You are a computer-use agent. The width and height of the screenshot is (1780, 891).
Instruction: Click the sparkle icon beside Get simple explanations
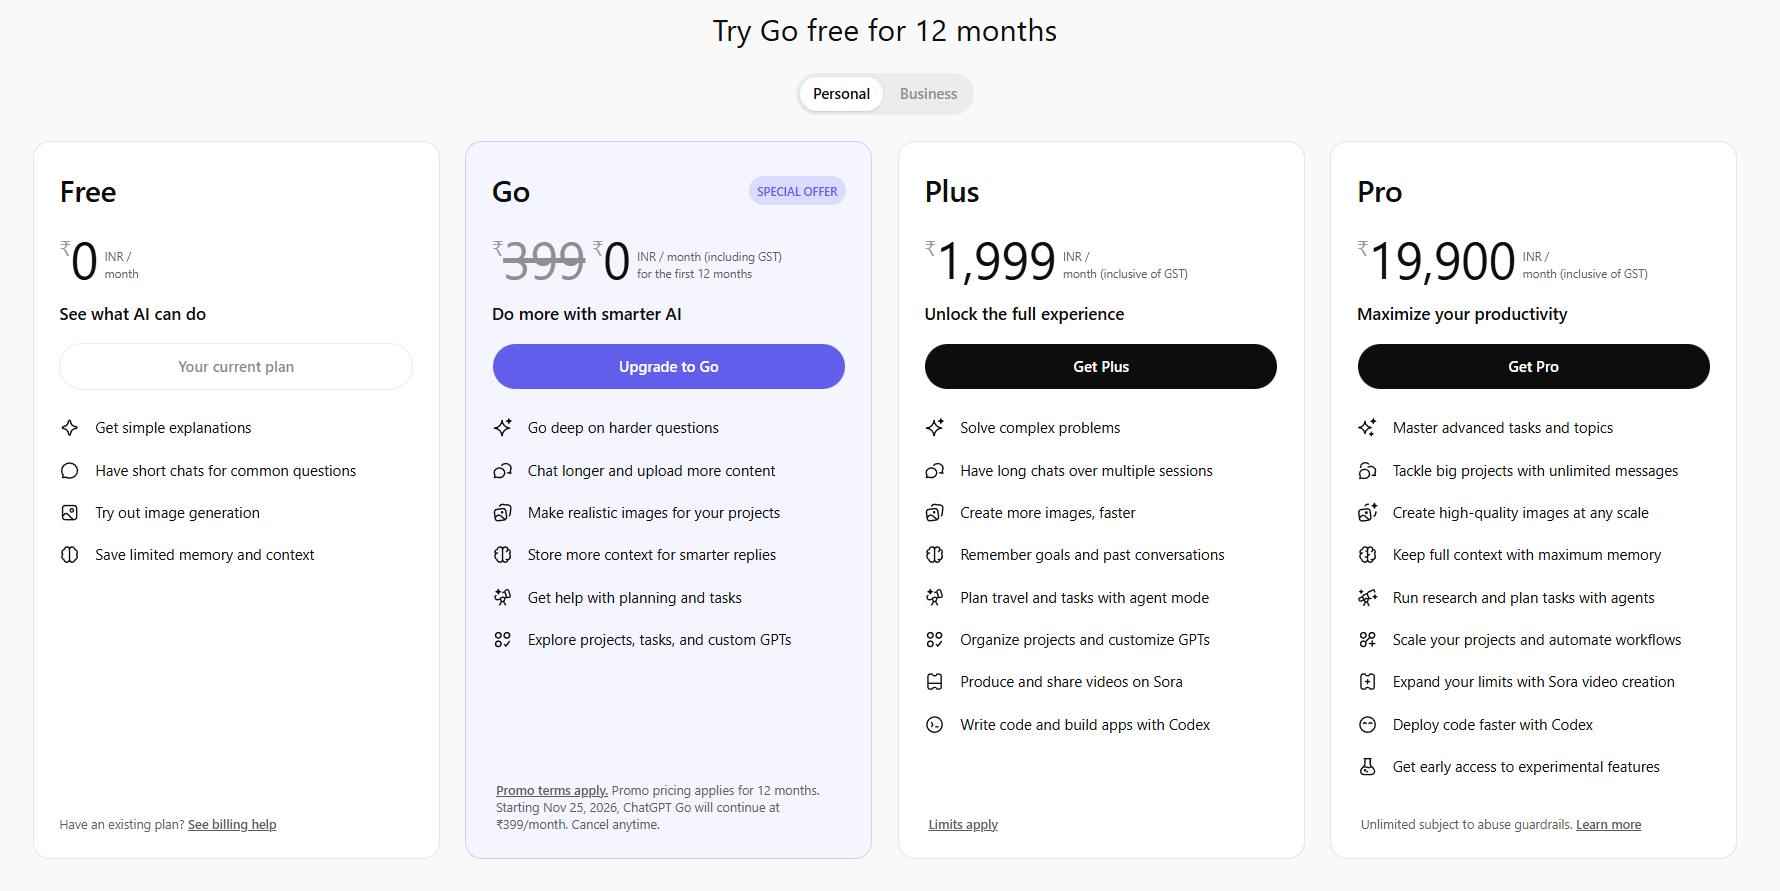69,427
